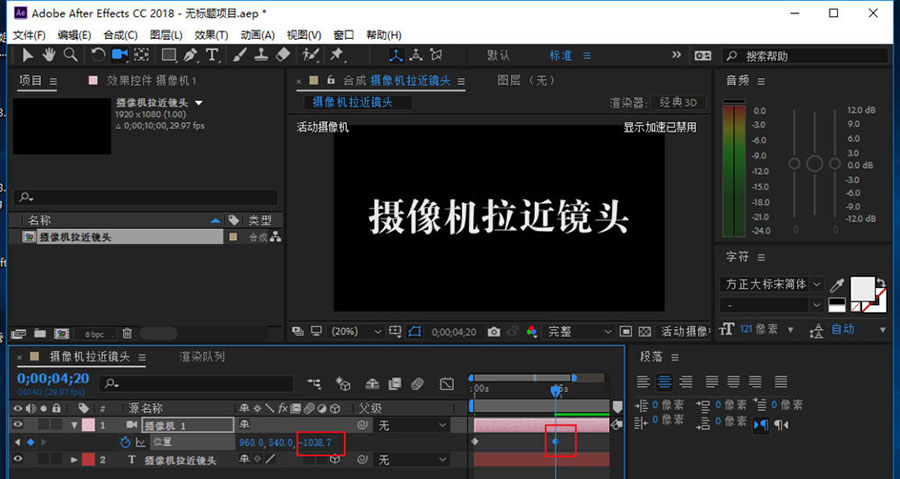Select the Puppet Pin tool
This screenshot has height=479, width=900.
pos(337,55)
